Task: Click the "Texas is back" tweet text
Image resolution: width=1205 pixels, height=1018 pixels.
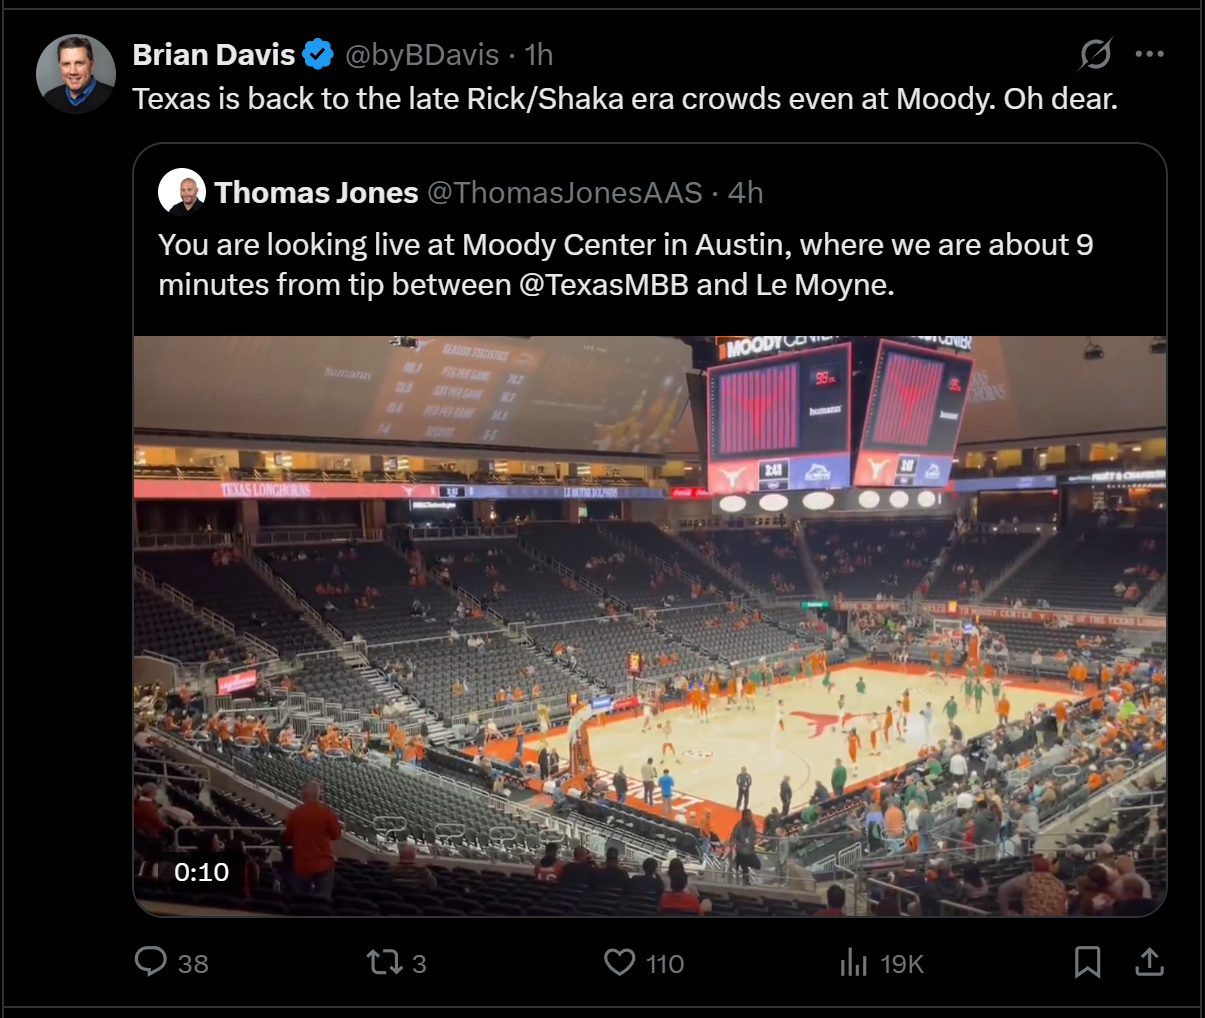Action: (x=625, y=99)
